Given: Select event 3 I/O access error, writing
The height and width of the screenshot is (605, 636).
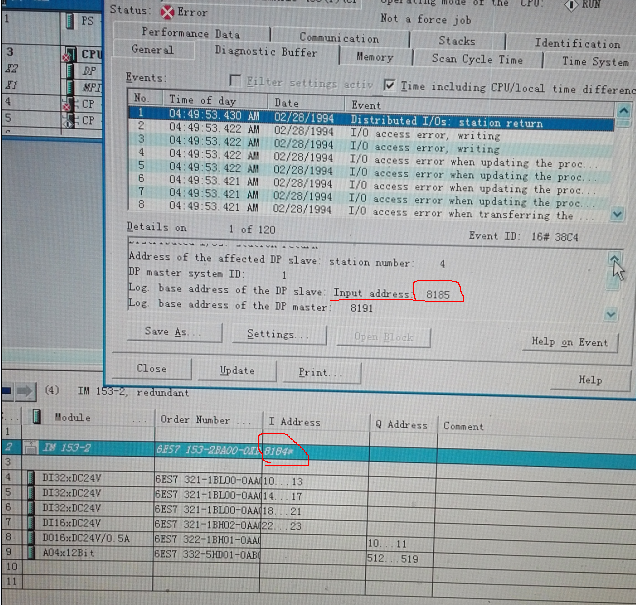Looking at the screenshot, I should point(371,144).
